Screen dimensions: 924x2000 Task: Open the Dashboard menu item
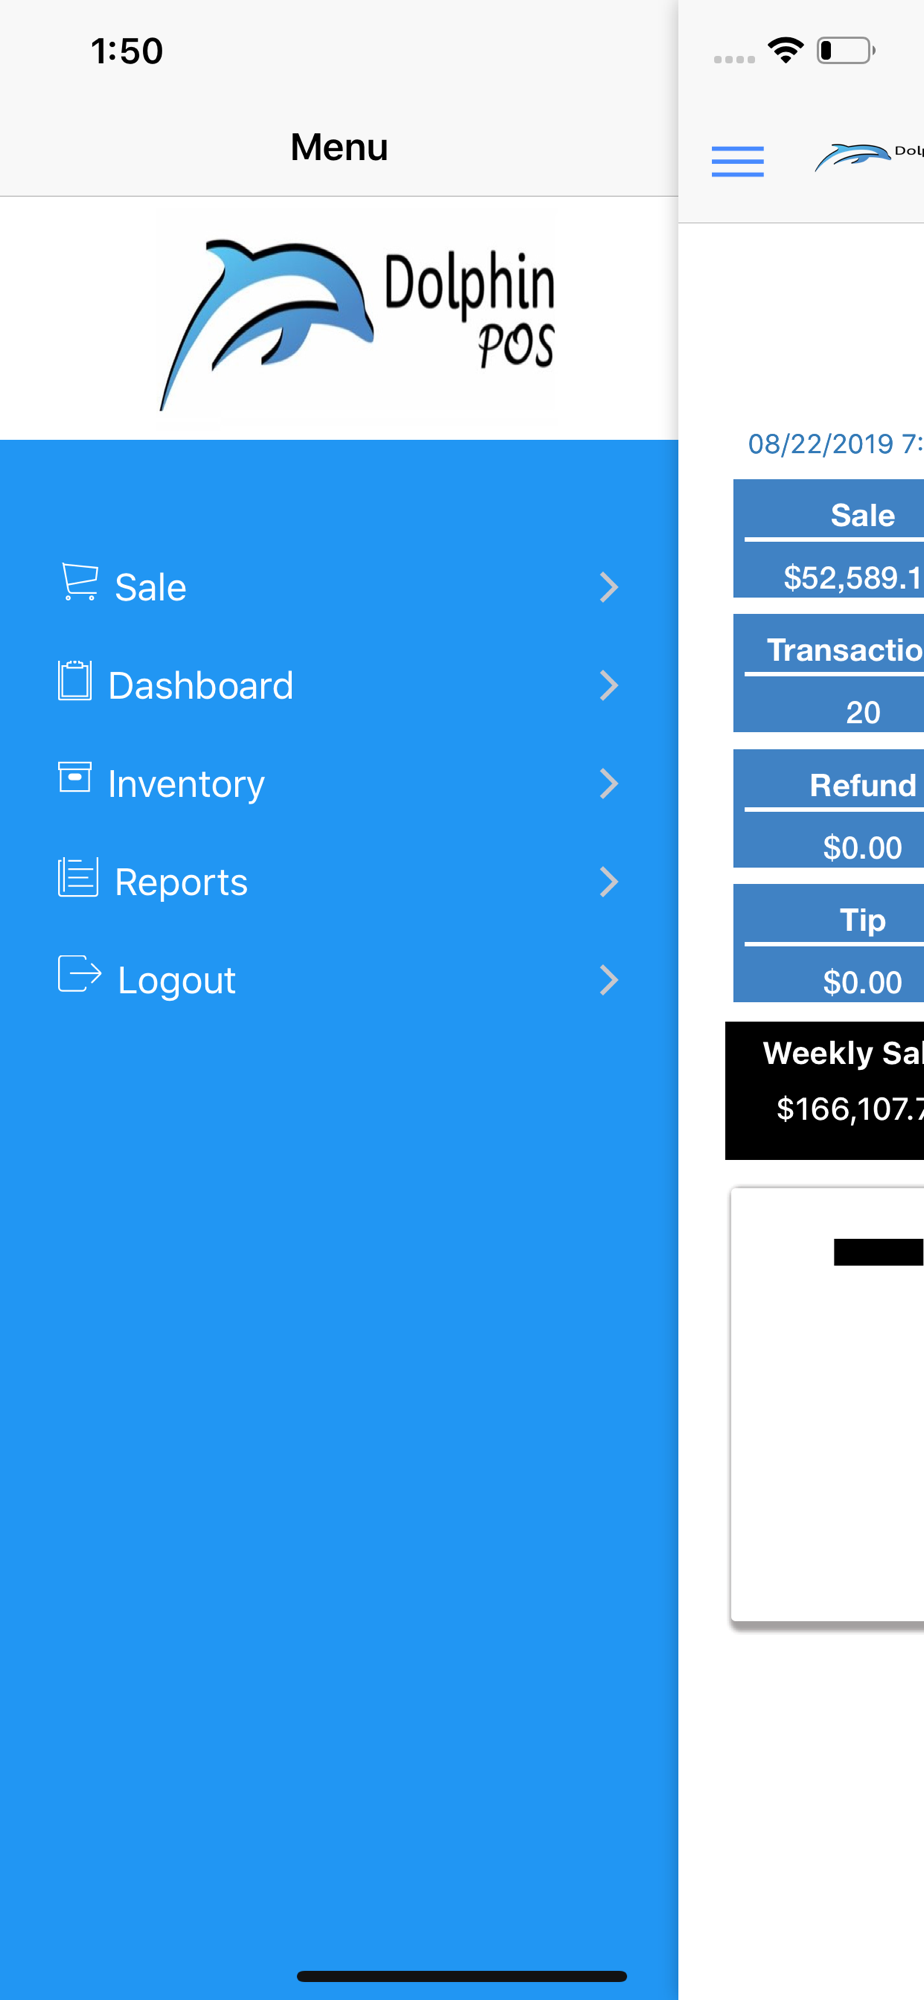339,685
